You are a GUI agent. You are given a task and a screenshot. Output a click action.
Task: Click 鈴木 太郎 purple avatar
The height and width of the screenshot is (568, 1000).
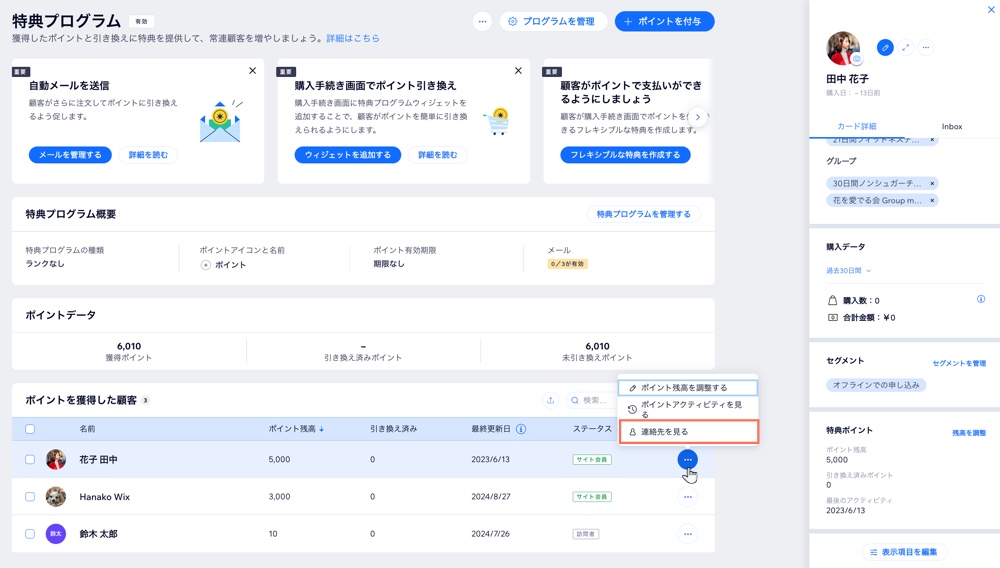[x=56, y=534]
